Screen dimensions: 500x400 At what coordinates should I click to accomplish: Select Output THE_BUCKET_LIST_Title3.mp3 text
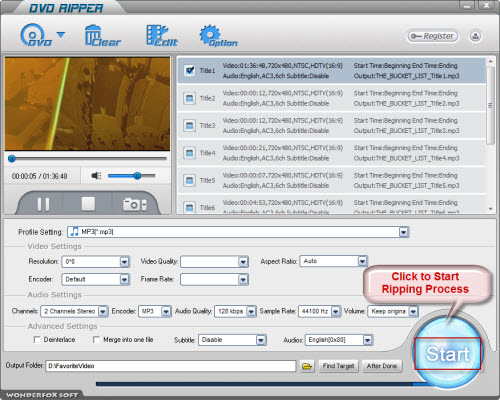[x=406, y=131]
